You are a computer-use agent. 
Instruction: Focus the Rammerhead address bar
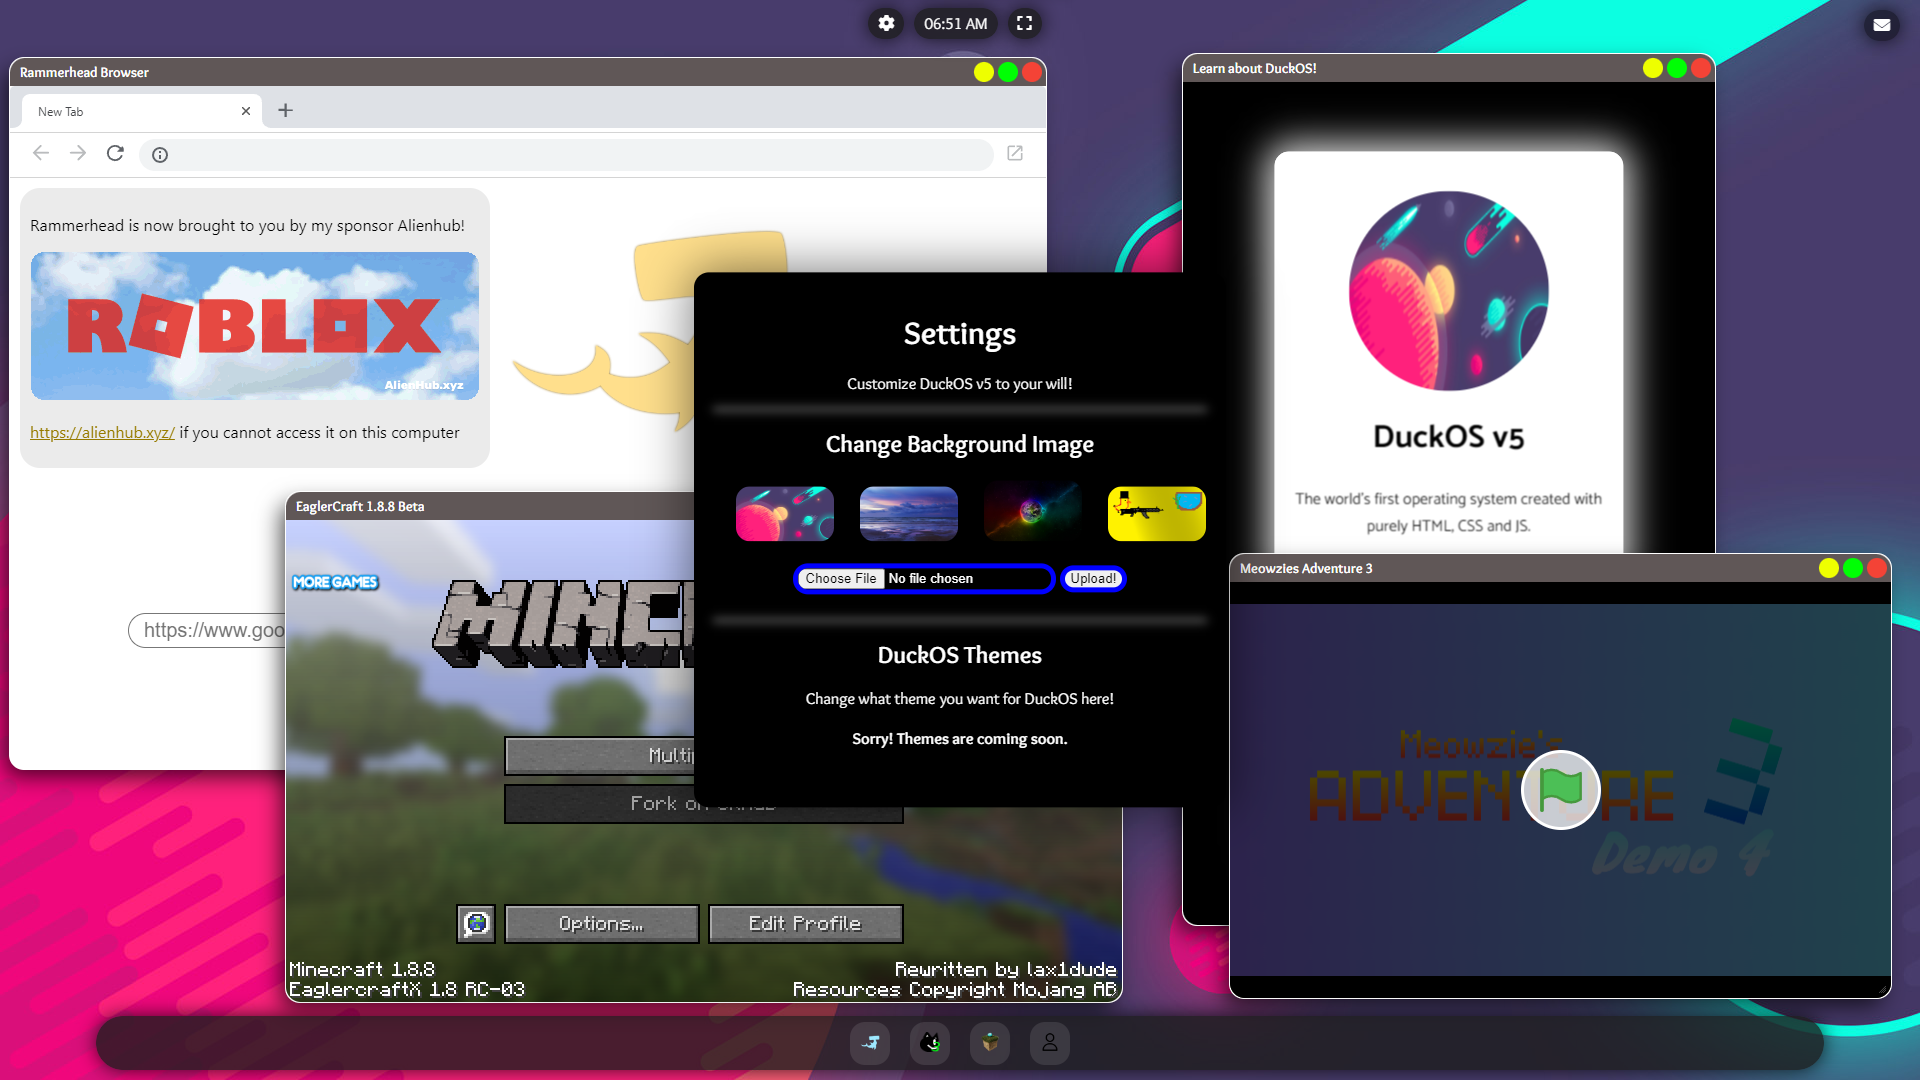click(x=566, y=154)
